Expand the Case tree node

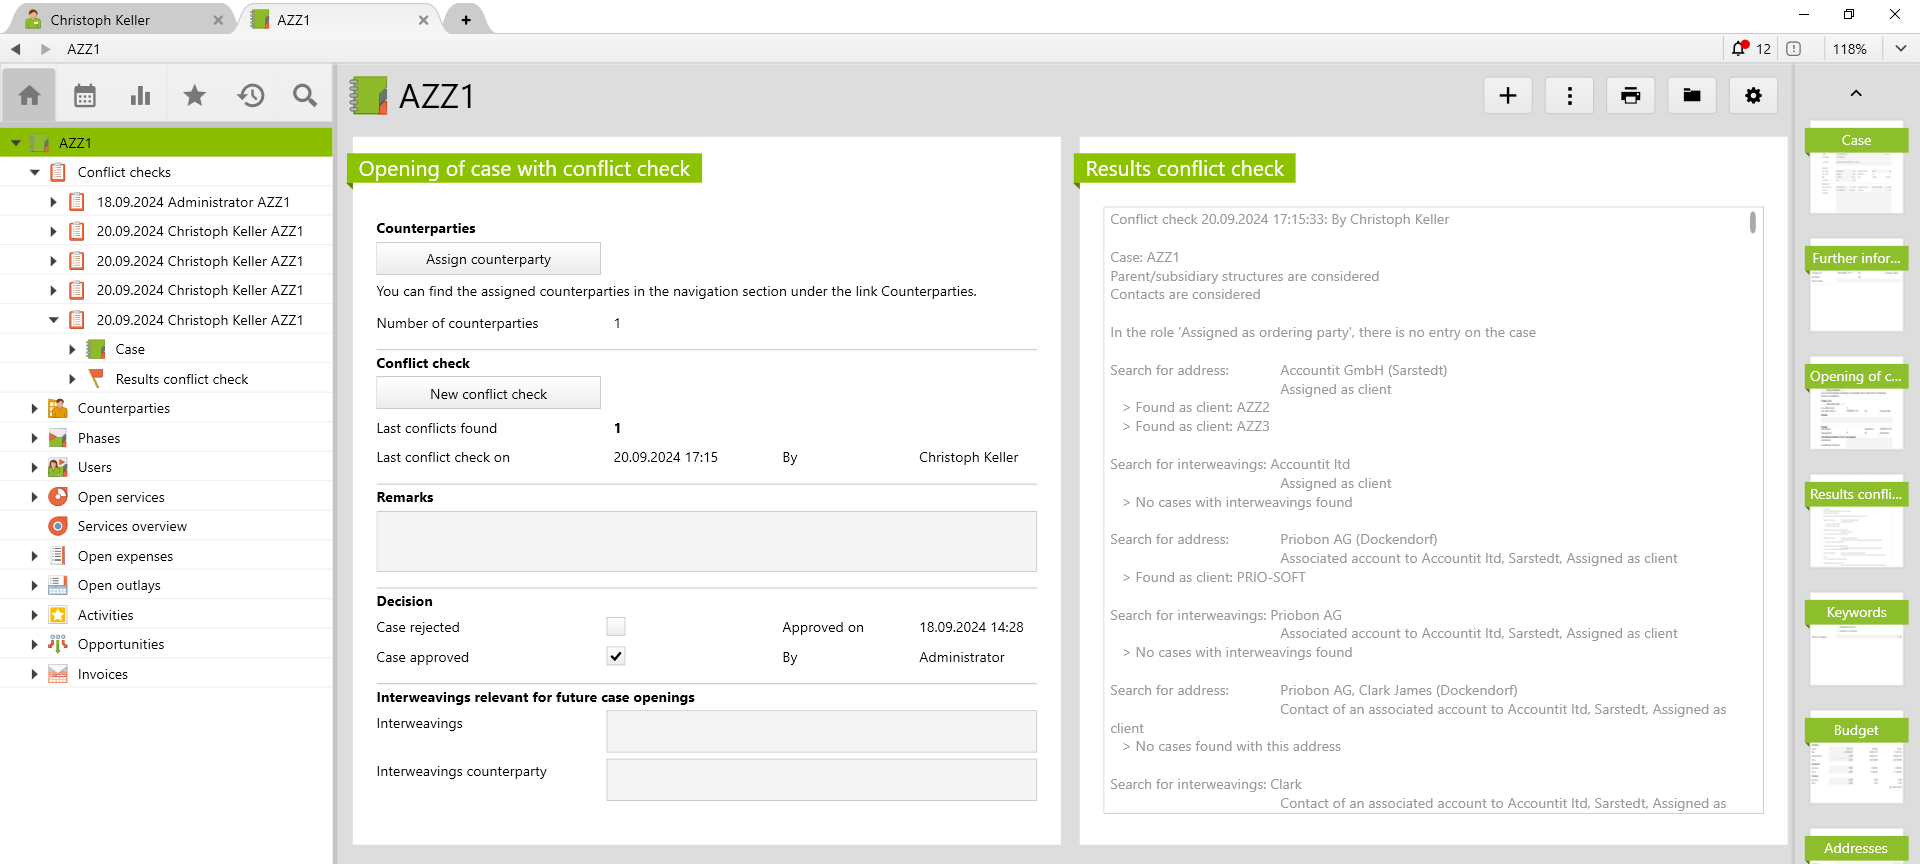[x=72, y=349]
